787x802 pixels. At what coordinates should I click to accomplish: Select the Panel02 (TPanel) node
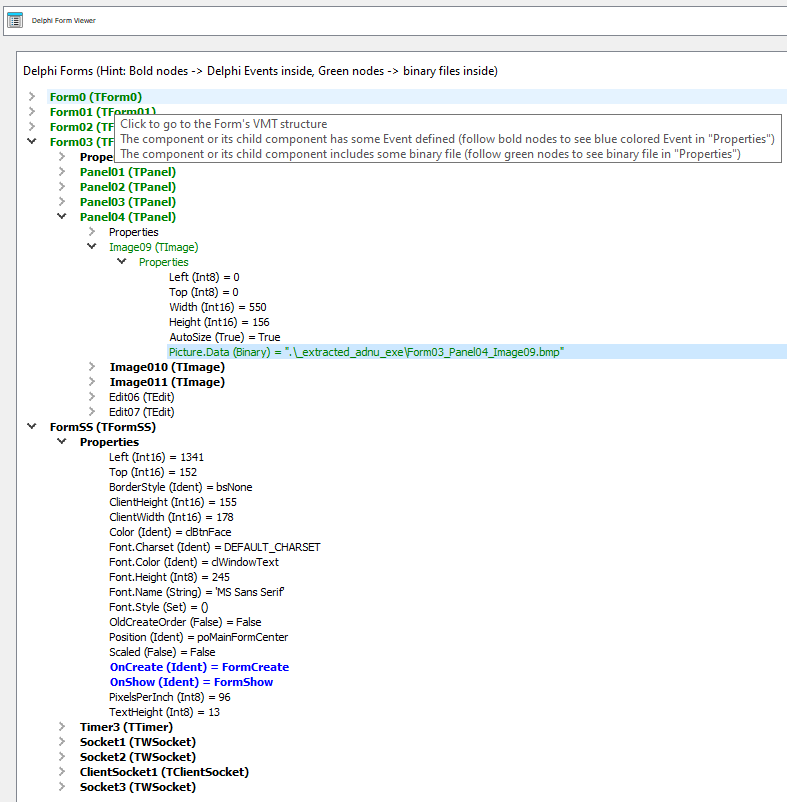click(x=128, y=187)
